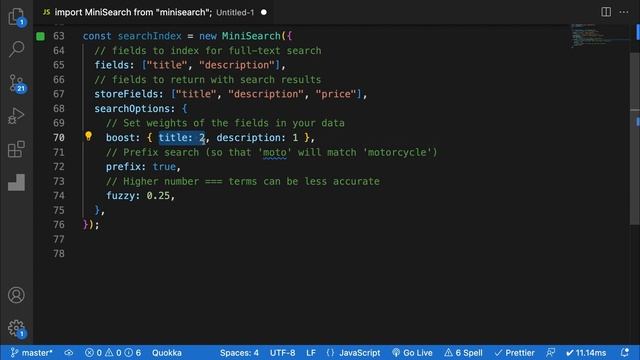Open Source Control view with 21 changes

coord(16,83)
